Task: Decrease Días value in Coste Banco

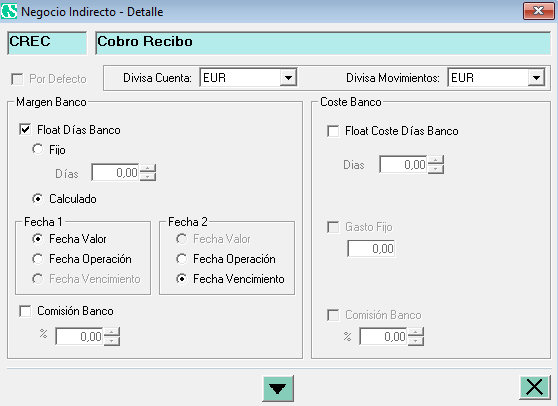Action: coord(436,169)
